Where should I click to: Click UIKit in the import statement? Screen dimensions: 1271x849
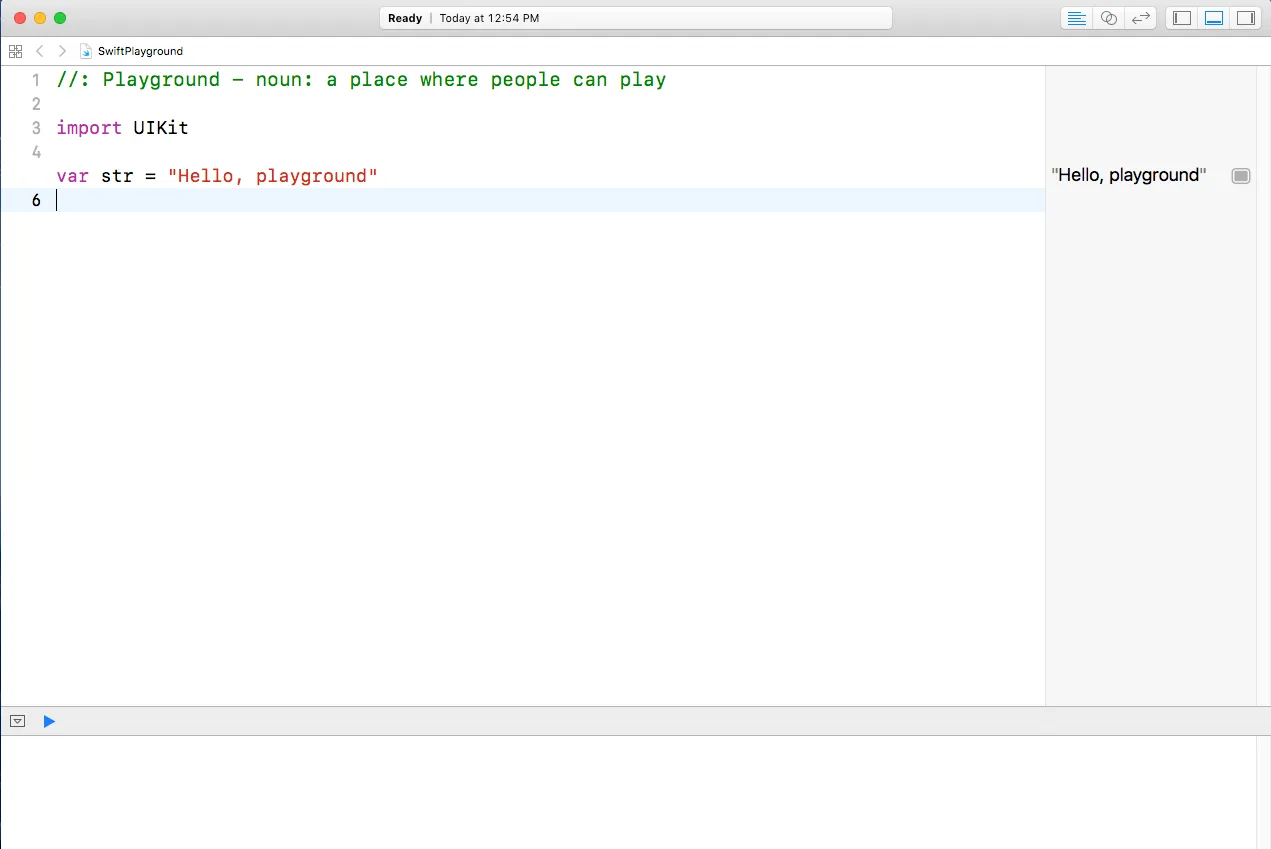pyautogui.click(x=161, y=128)
